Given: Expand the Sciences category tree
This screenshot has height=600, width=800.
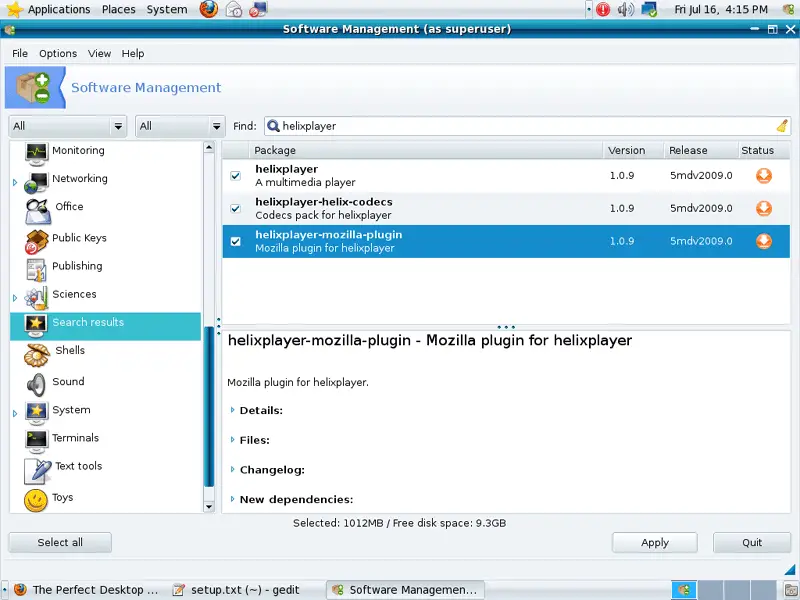Looking at the screenshot, I should pos(15,298).
